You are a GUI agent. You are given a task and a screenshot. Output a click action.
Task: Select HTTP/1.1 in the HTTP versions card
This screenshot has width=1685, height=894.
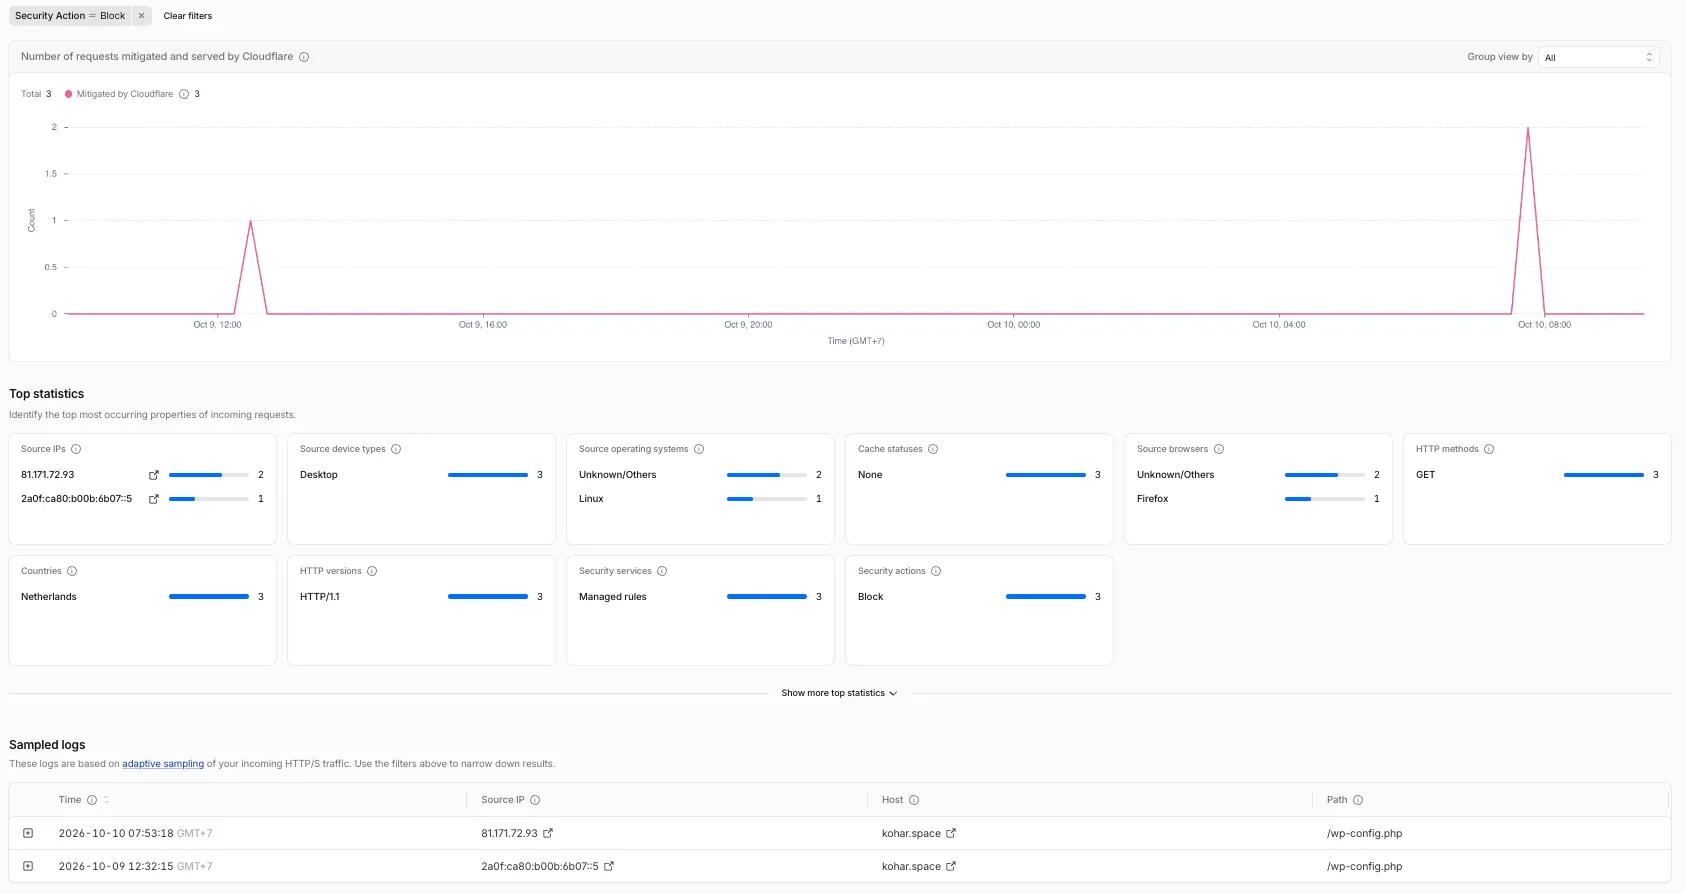coord(320,597)
